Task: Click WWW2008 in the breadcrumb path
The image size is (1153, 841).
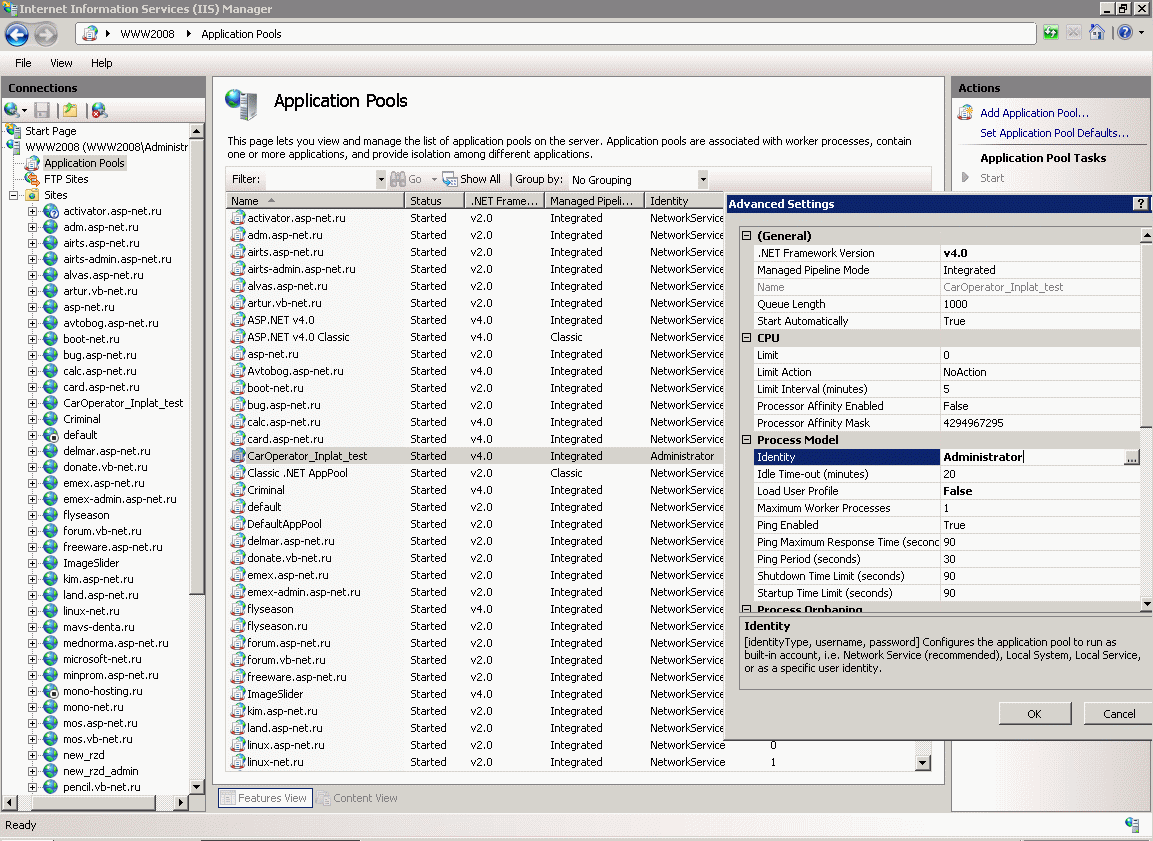Action: [148, 34]
